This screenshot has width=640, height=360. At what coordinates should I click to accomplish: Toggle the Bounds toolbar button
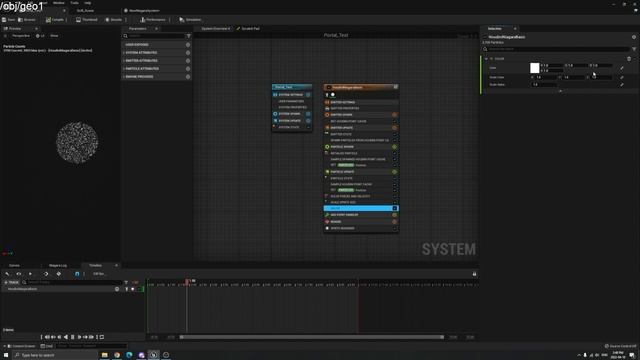[114, 20]
